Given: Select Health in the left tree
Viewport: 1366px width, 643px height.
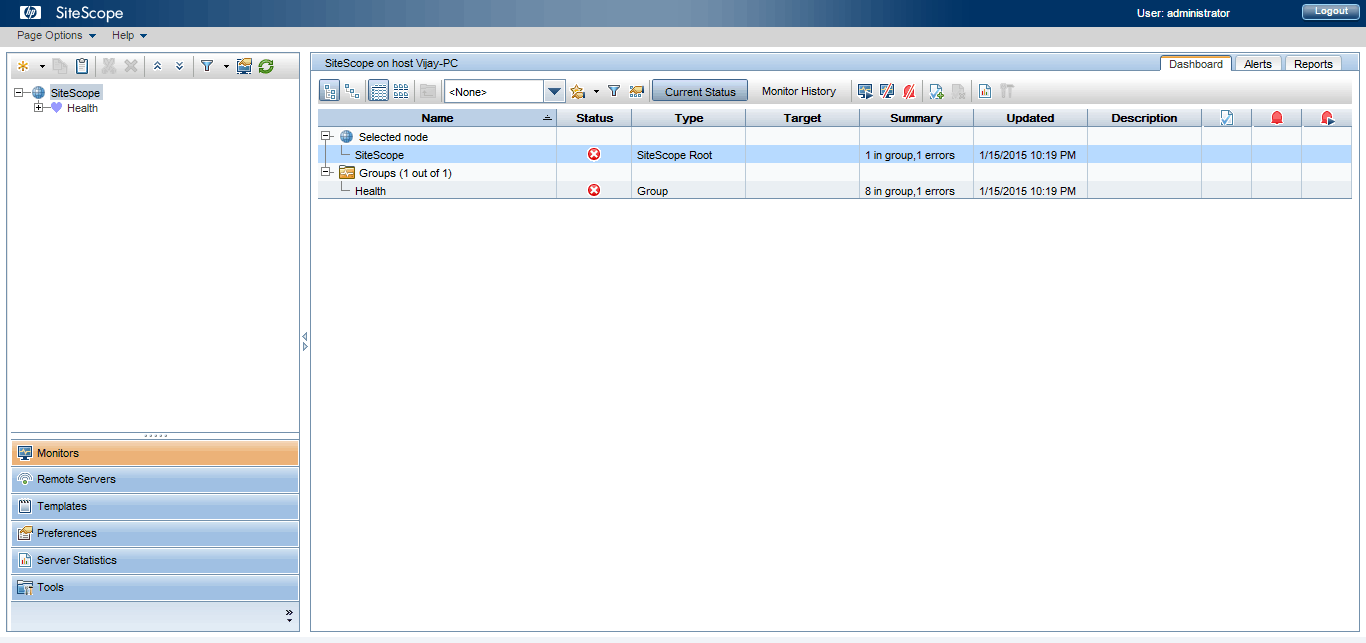Looking at the screenshot, I should click(x=82, y=108).
